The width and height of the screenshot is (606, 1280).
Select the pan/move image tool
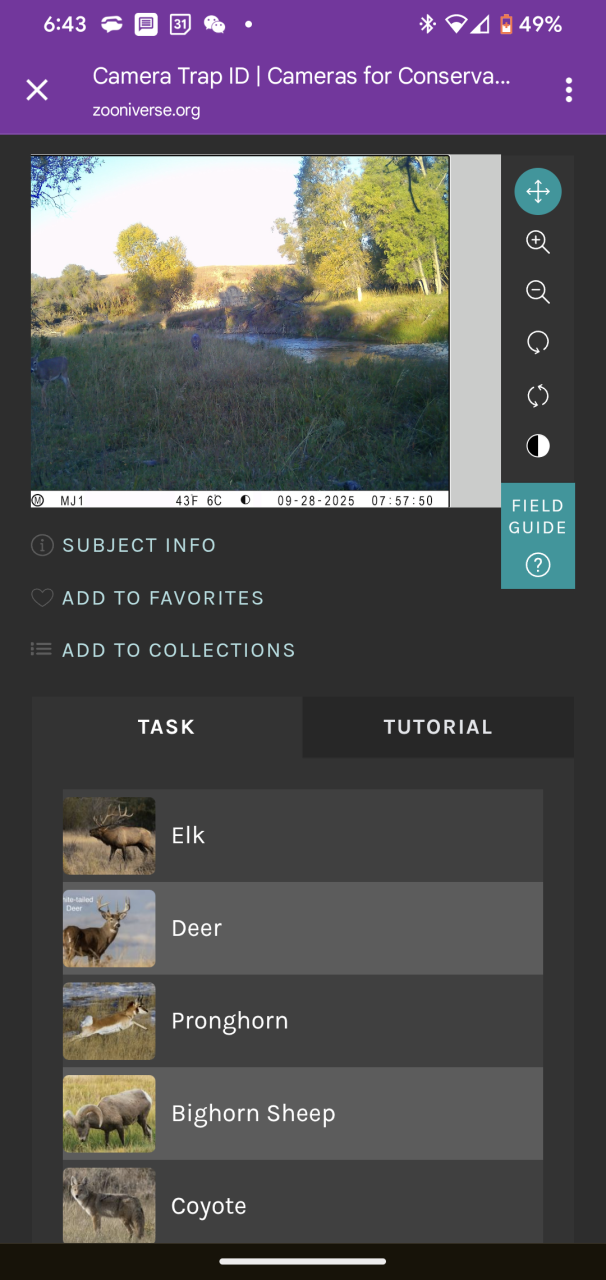pyautogui.click(x=538, y=192)
